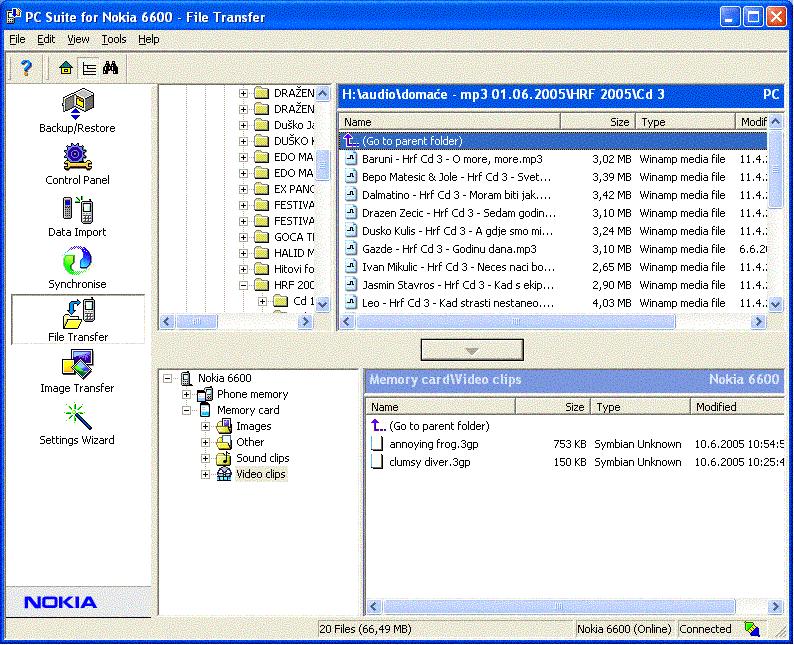Start the Synchronise tool
Screen dimensions: 794x645
tap(77, 266)
